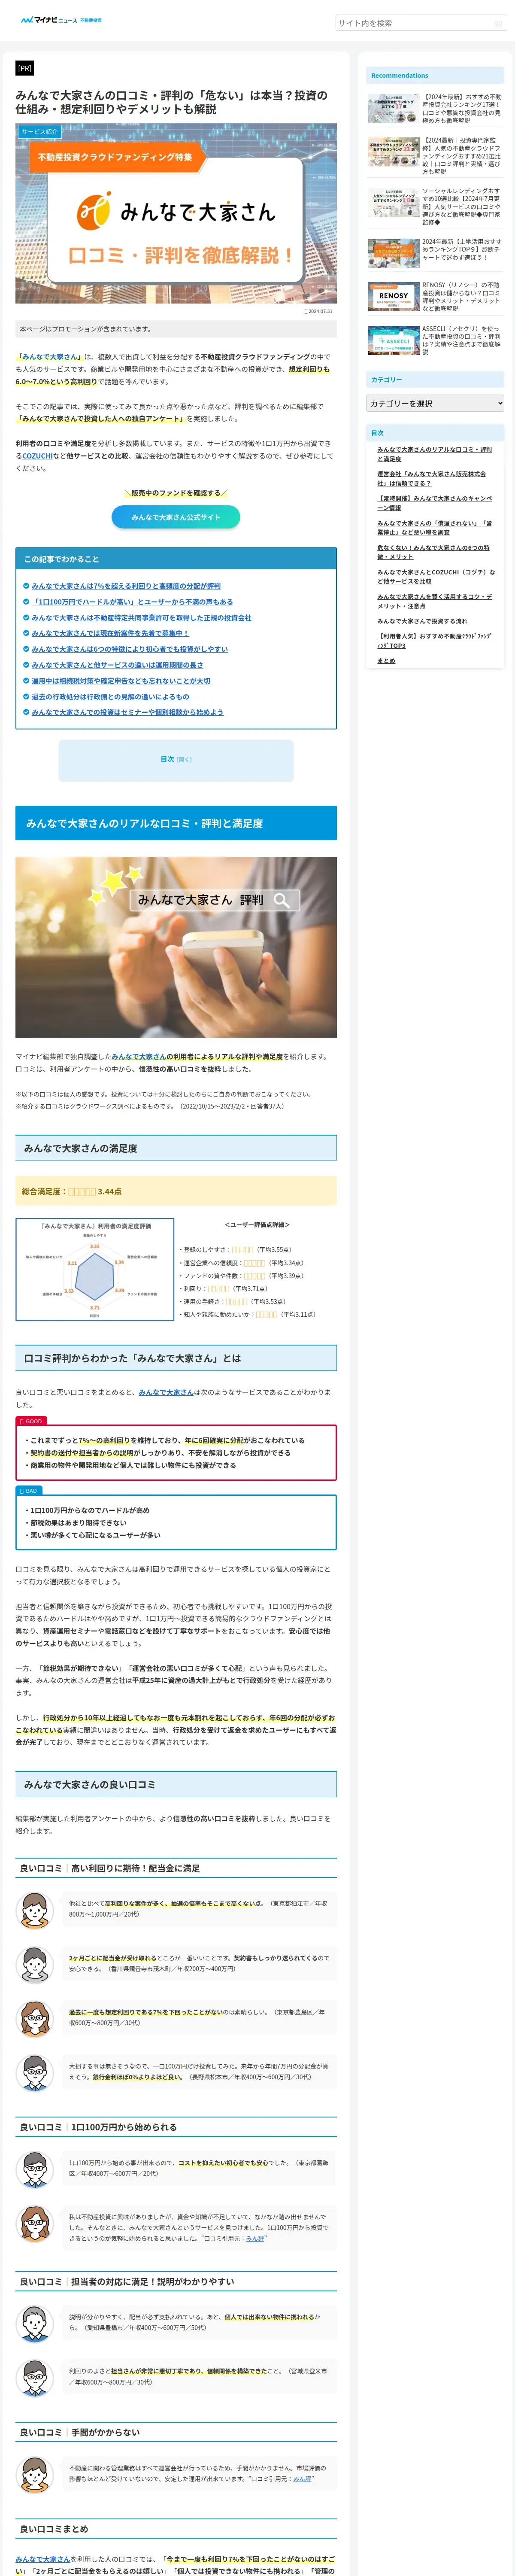
Task: Jump to TOC item みんなで大家さんで投資する流れ
Action: pos(422,621)
